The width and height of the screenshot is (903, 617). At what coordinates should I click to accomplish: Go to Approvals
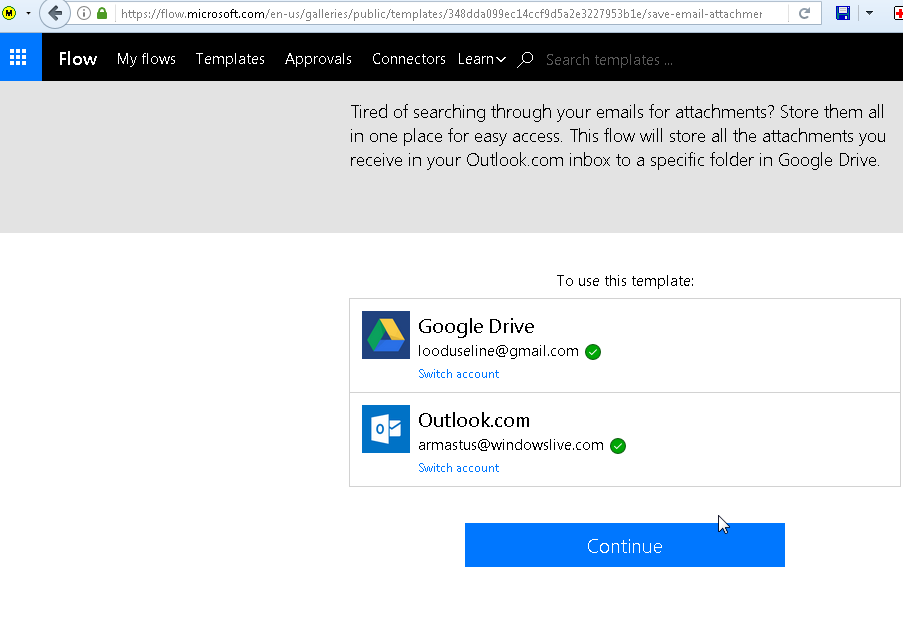(x=318, y=59)
